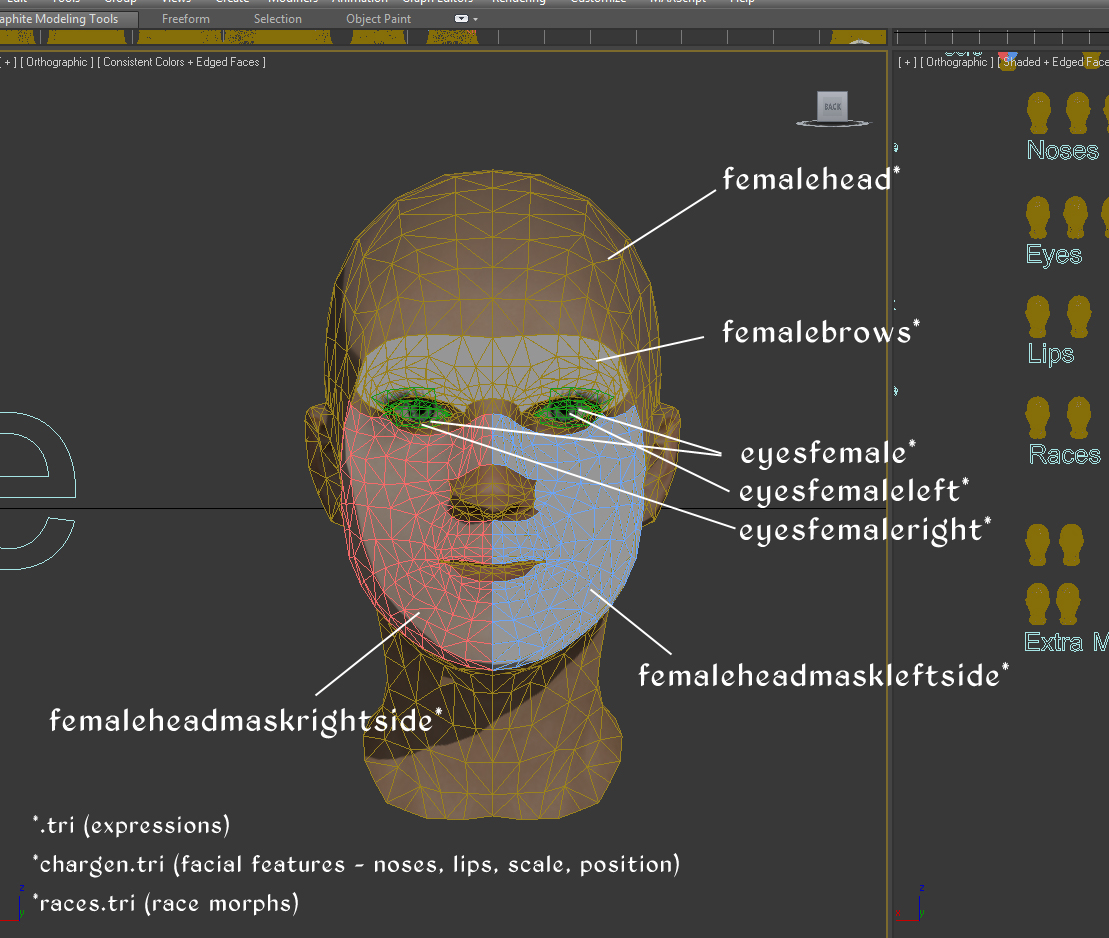
Task: Open the [ + ] menu in the right viewport
Action: (x=907, y=62)
